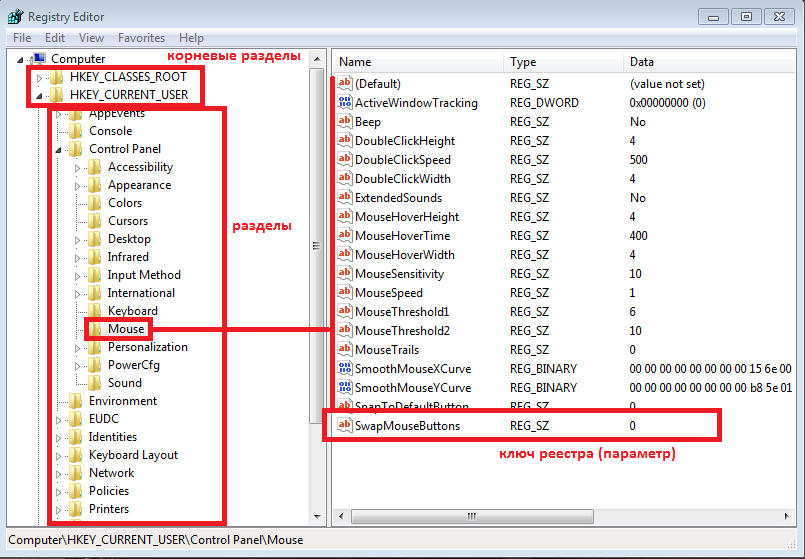Select the Infrared key

[128, 257]
